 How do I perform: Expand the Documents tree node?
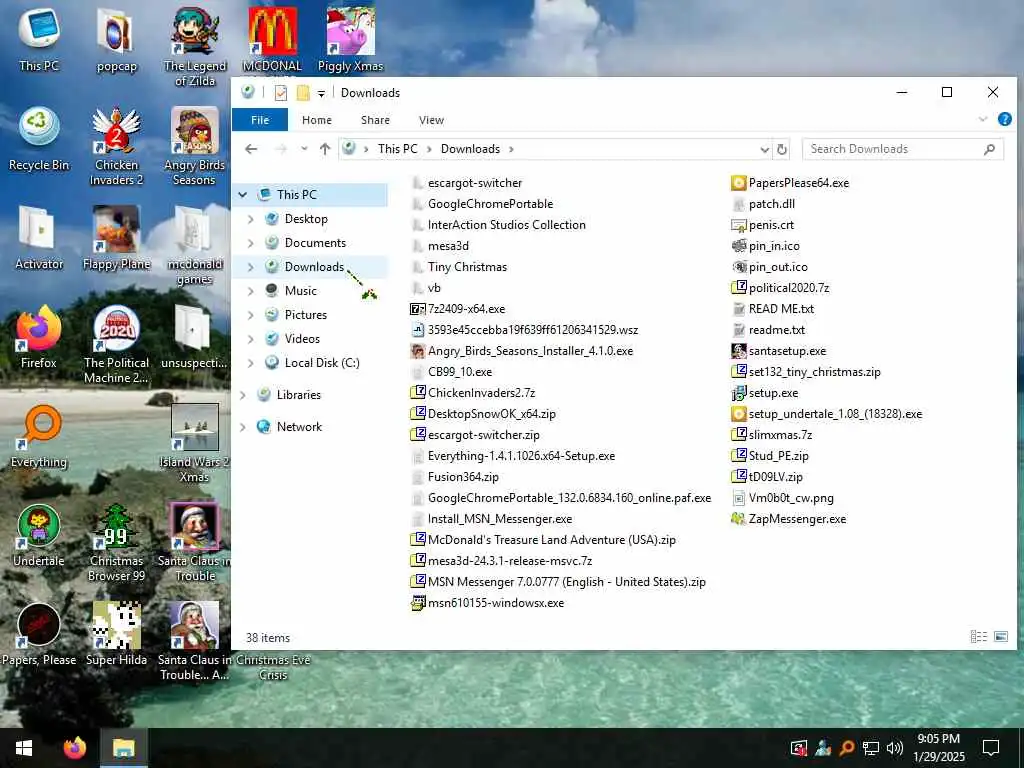click(x=251, y=243)
